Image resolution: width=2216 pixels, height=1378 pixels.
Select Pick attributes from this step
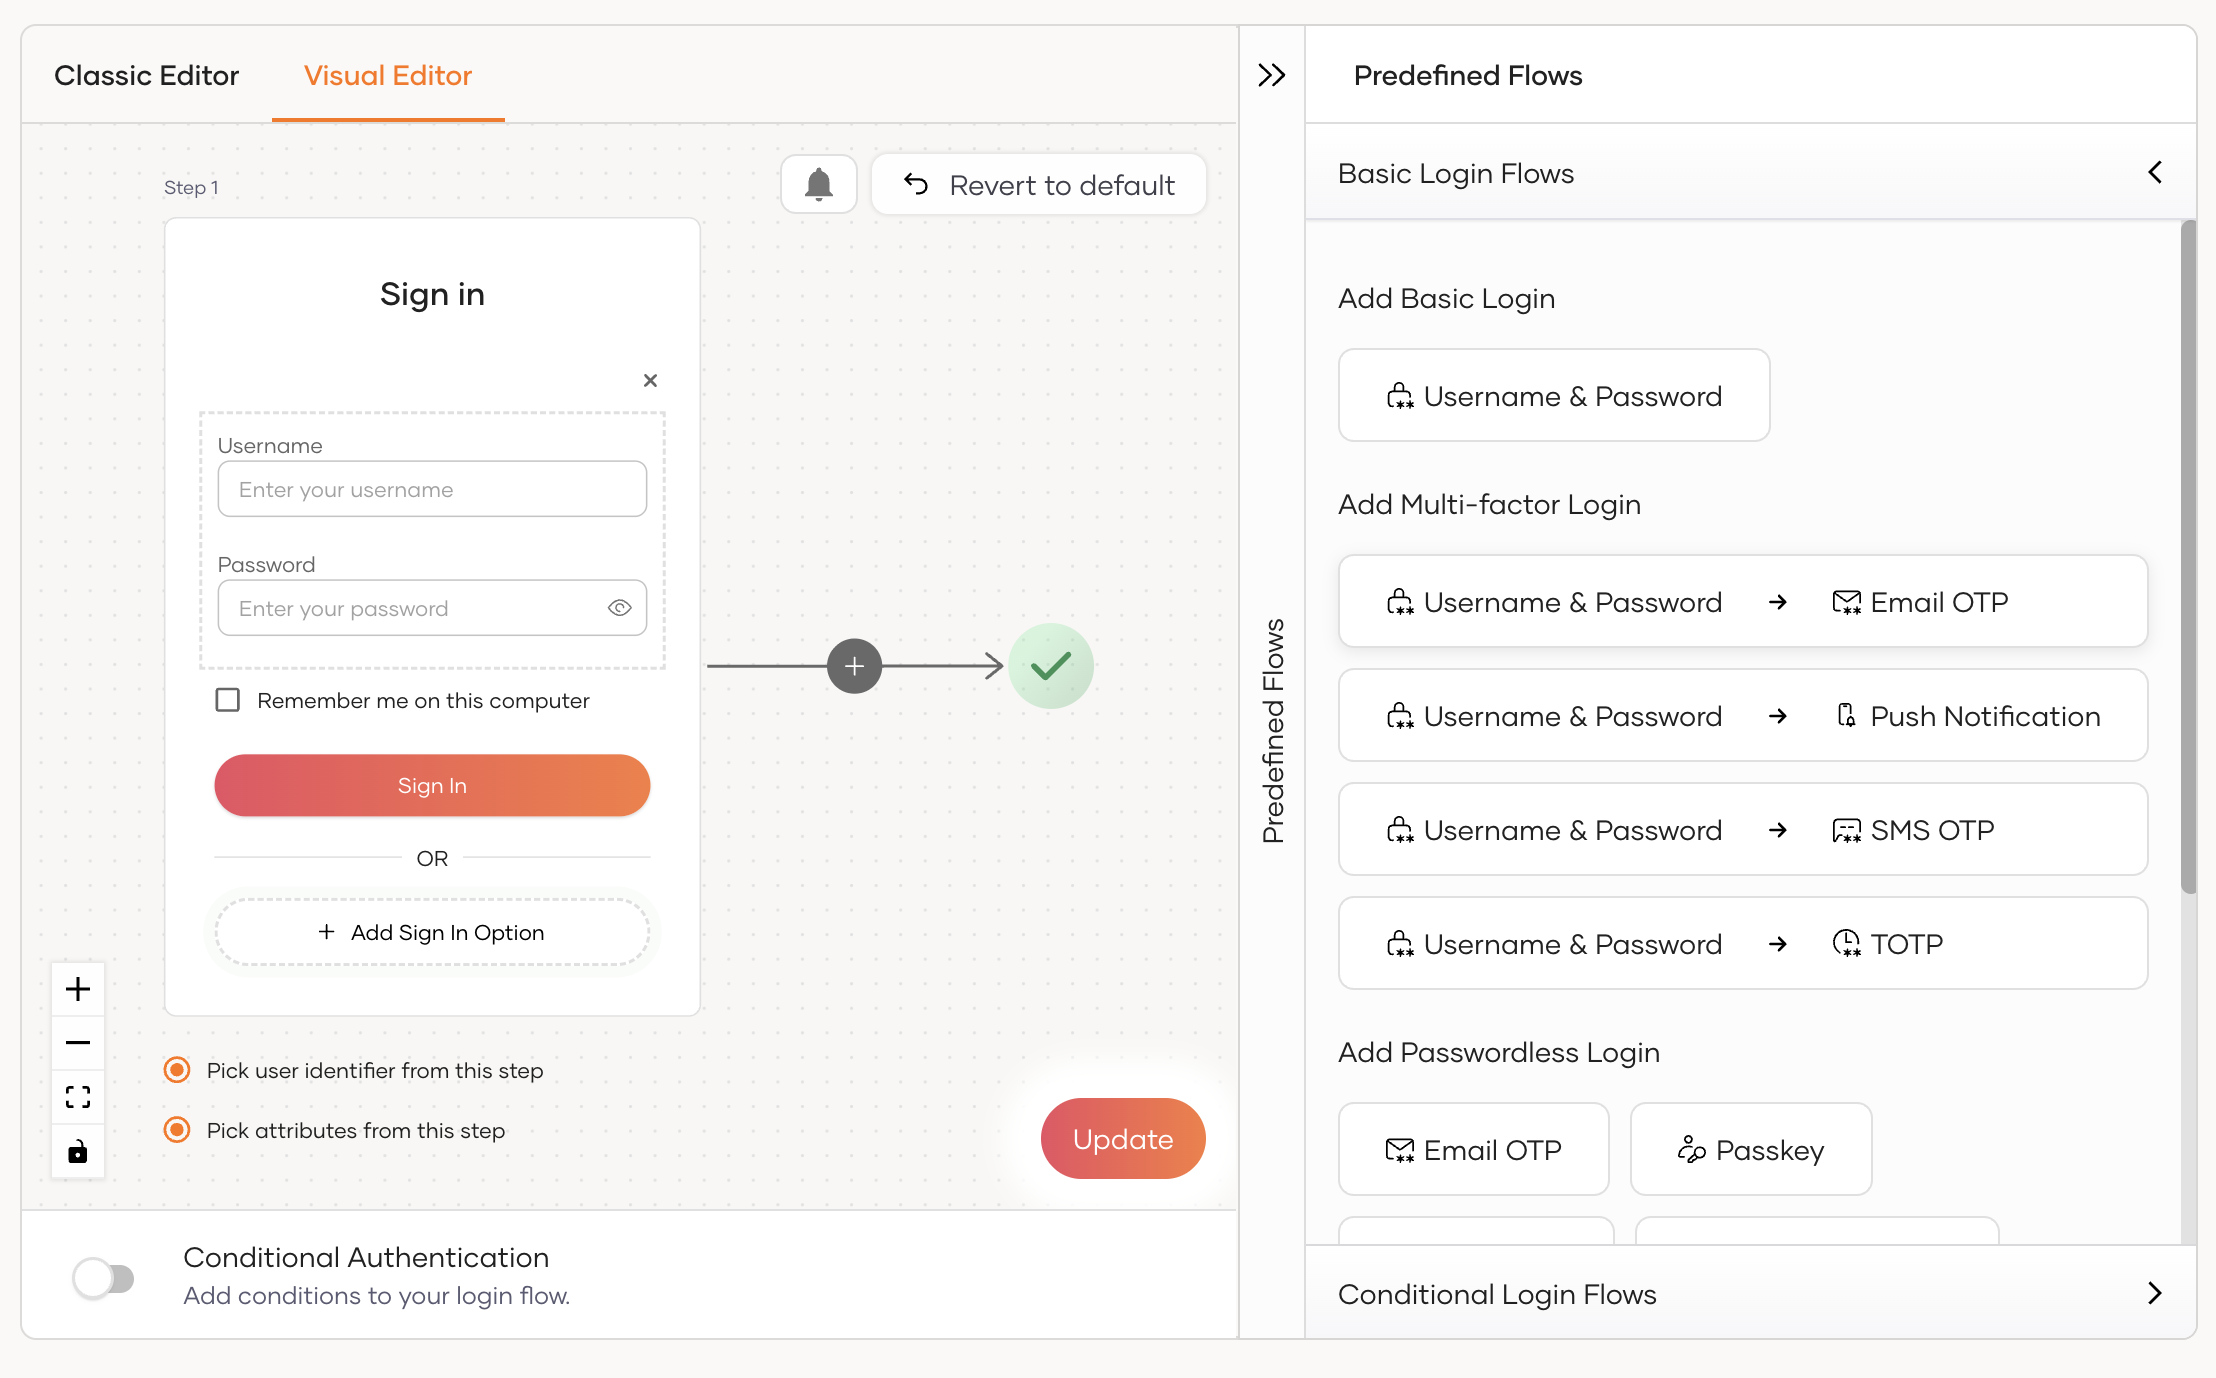177,1130
